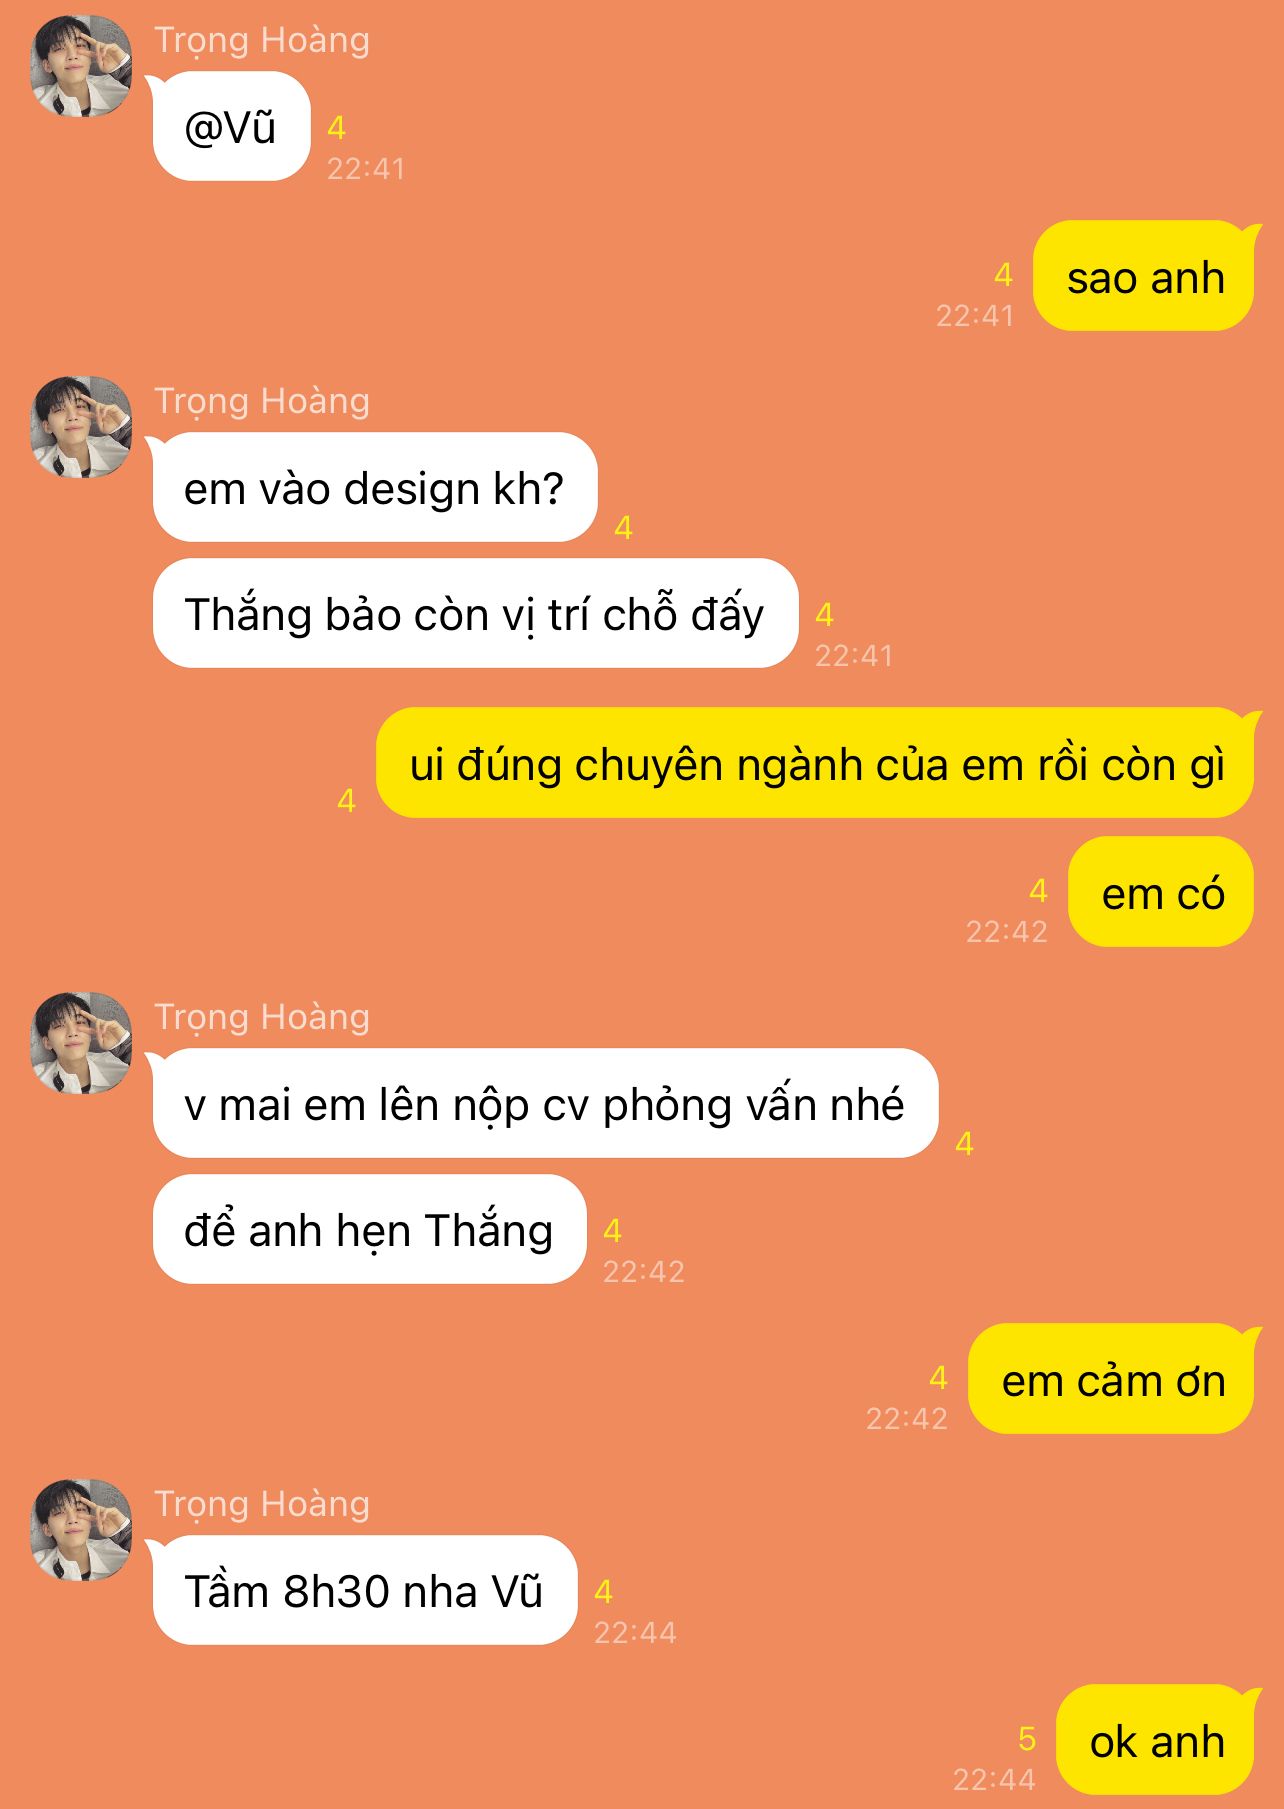The width and height of the screenshot is (1284, 1809).
Task: Select the 'em vào design kh?' message
Action: coord(375,488)
